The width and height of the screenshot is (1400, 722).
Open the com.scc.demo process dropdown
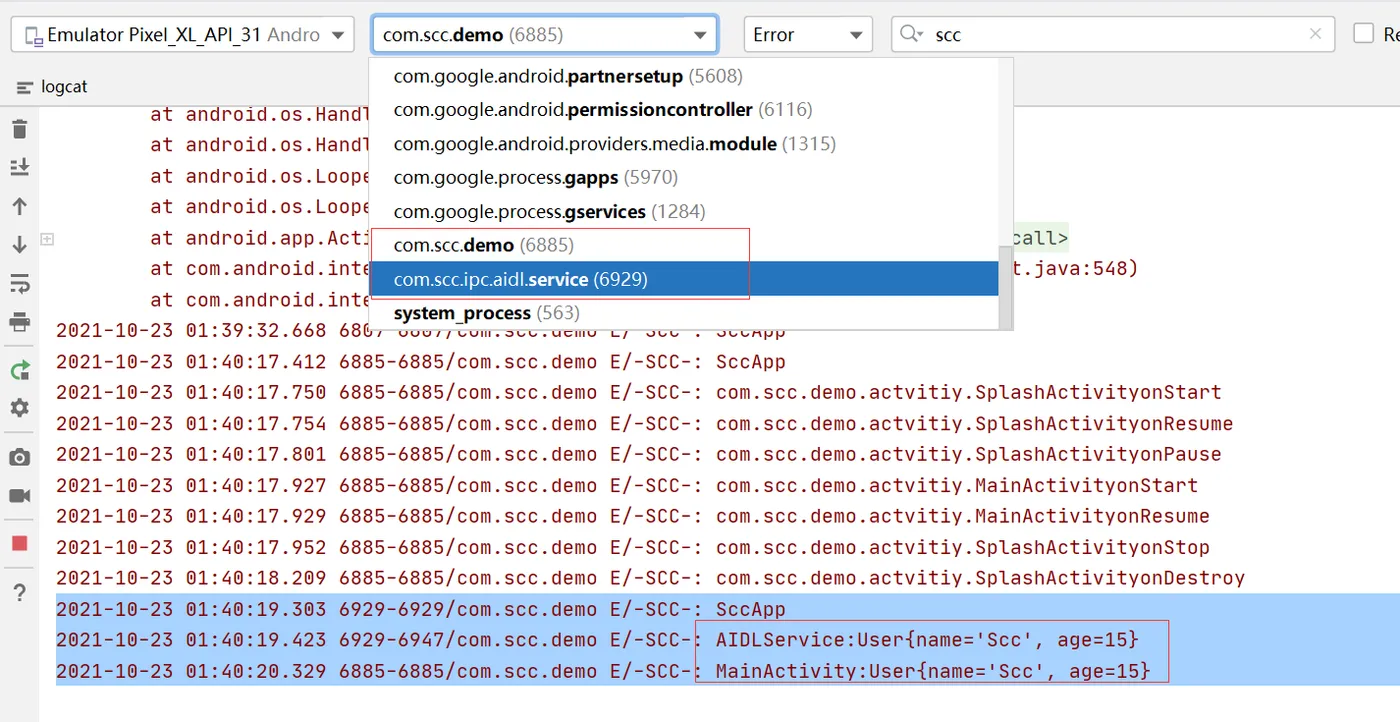pos(545,34)
